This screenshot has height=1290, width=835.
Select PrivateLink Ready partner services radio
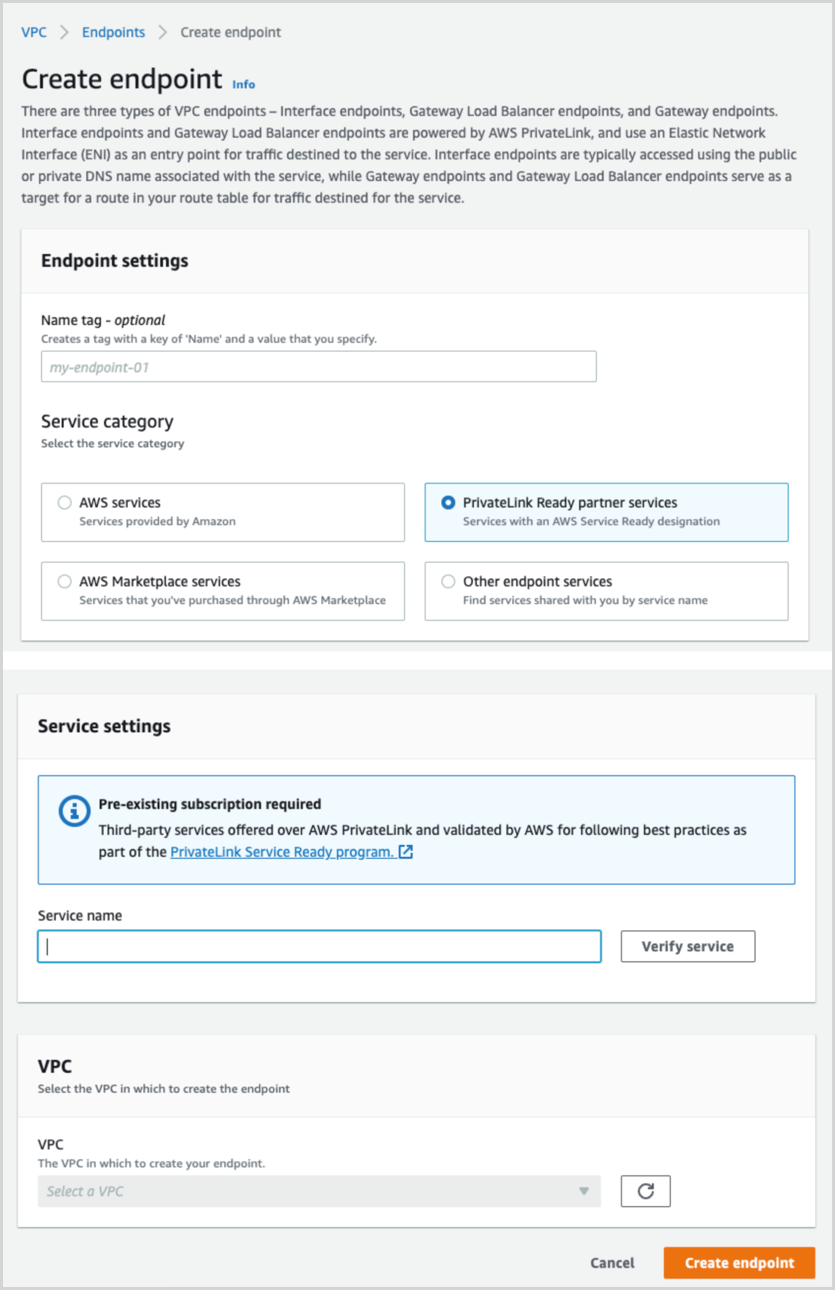pos(448,503)
